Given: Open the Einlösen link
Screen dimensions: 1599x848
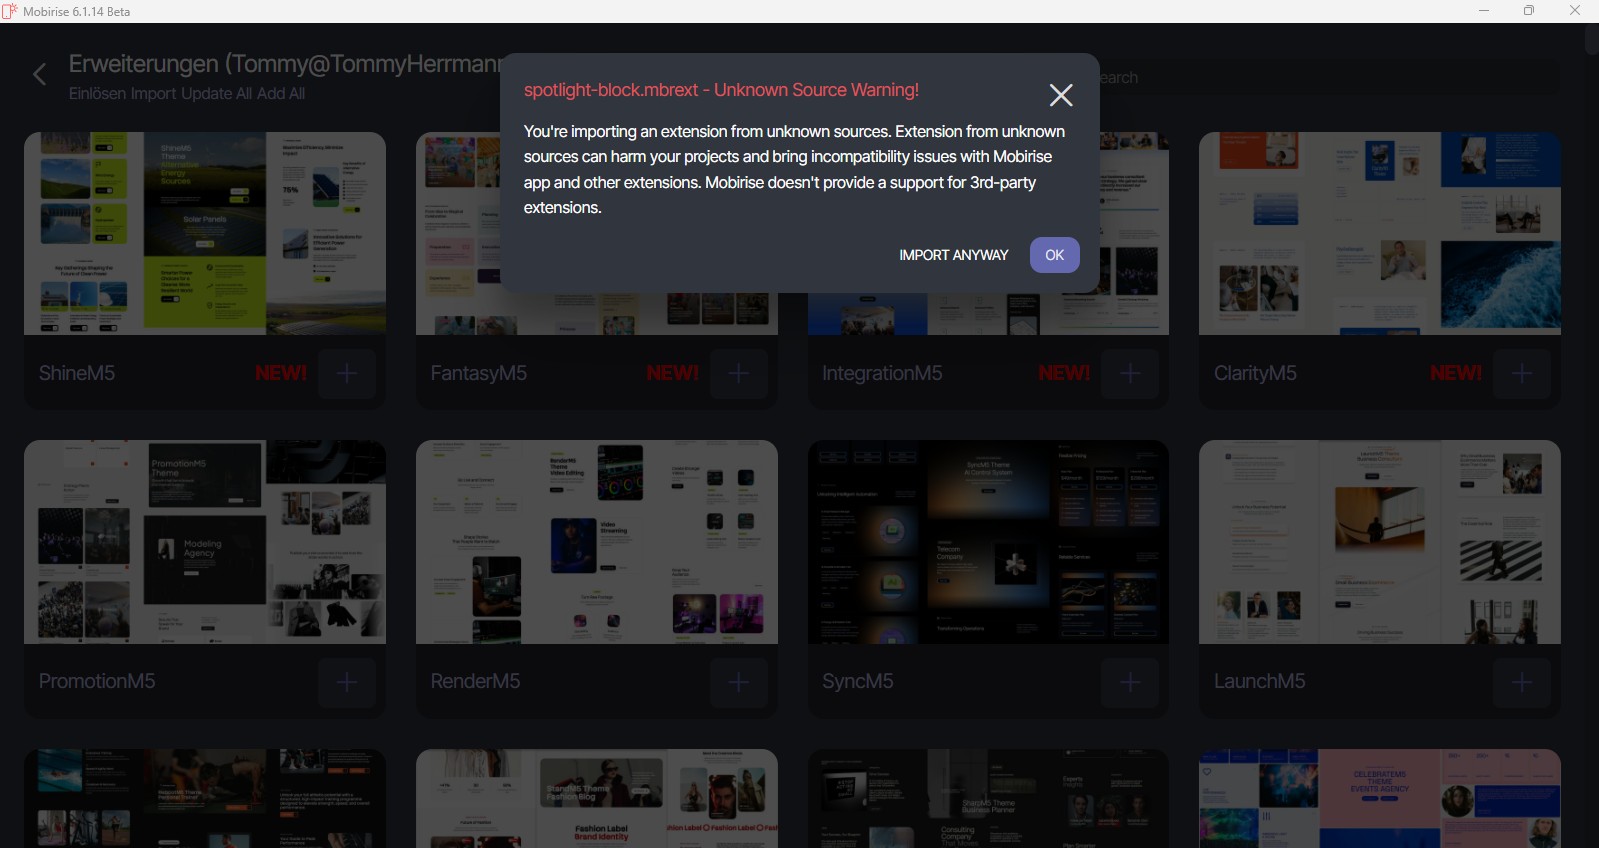Looking at the screenshot, I should pyautogui.click(x=97, y=94).
